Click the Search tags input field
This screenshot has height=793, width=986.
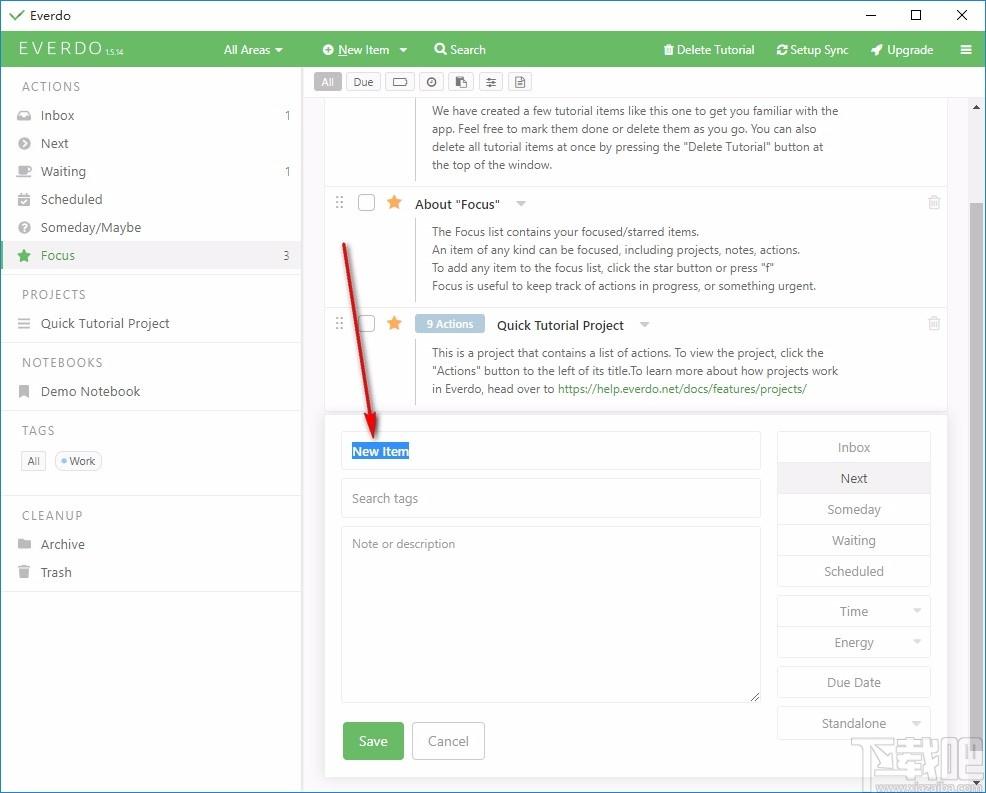pyautogui.click(x=550, y=498)
